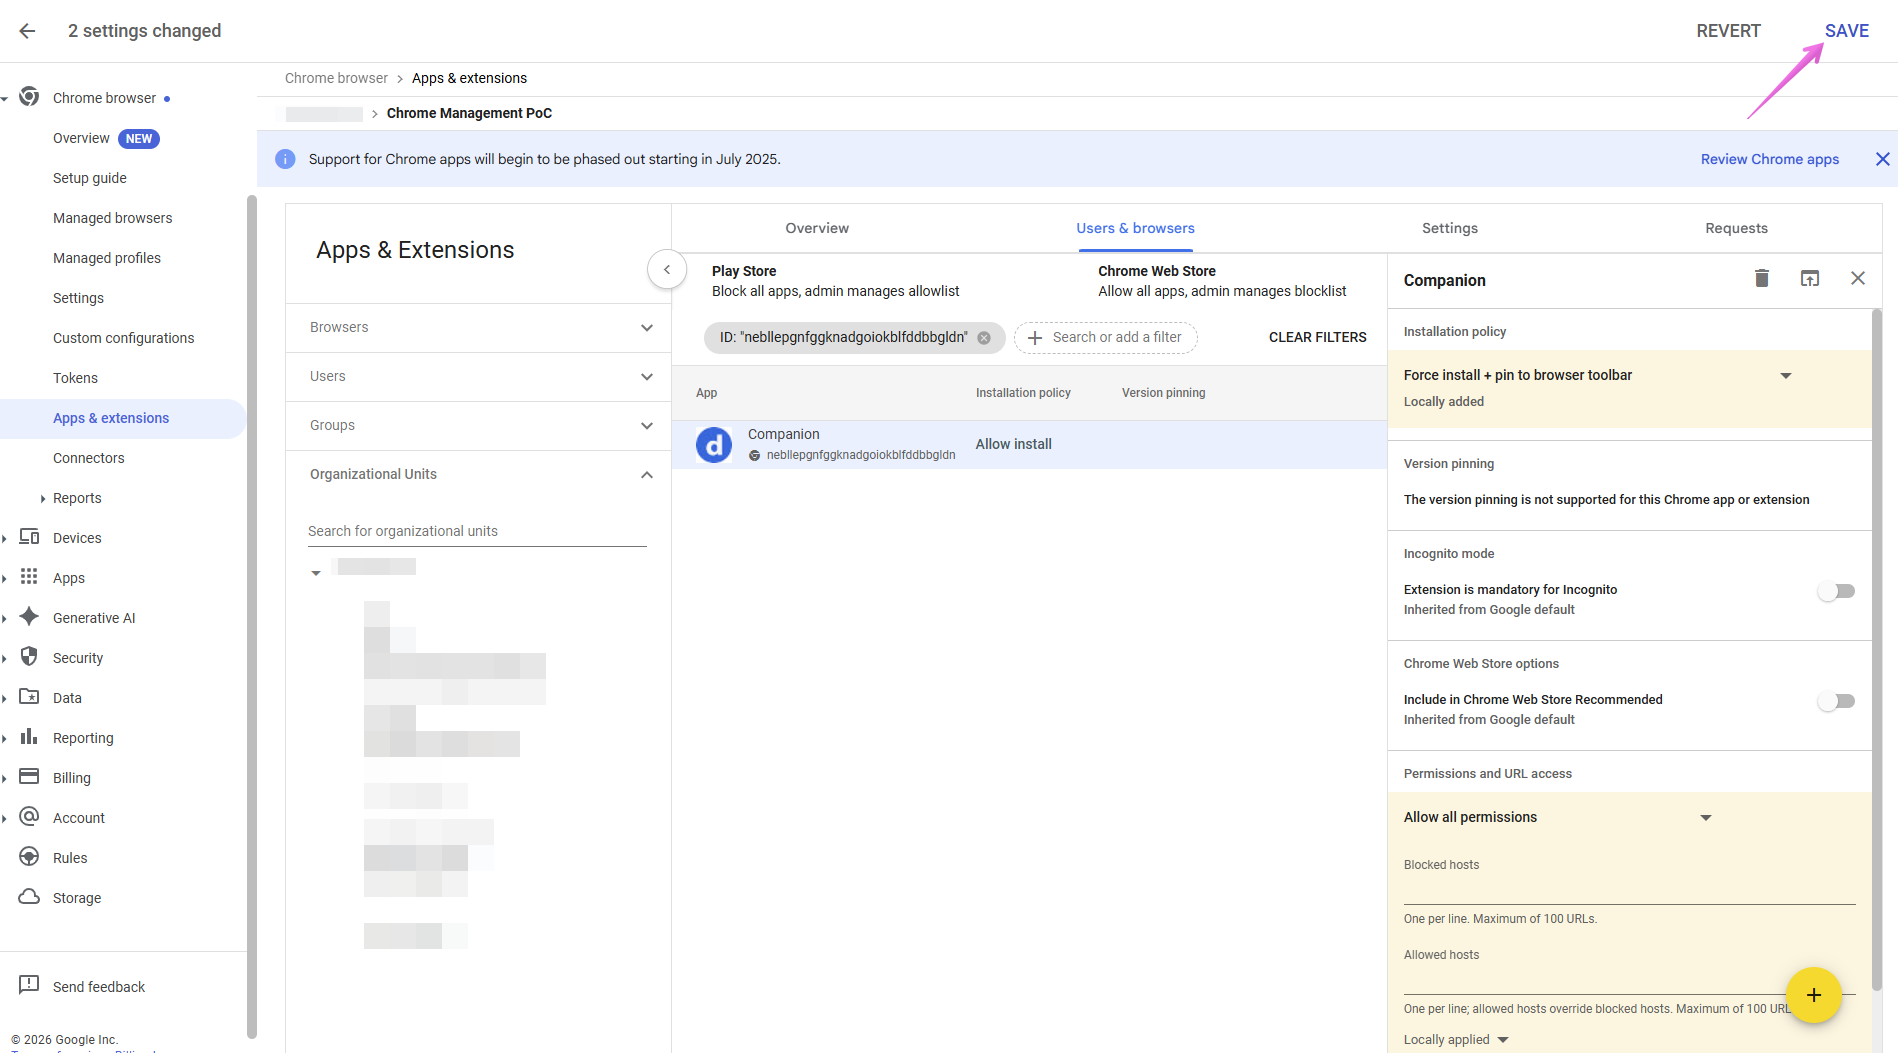Switch to the Settings tab
This screenshot has height=1053, width=1898.
pos(1449,228)
